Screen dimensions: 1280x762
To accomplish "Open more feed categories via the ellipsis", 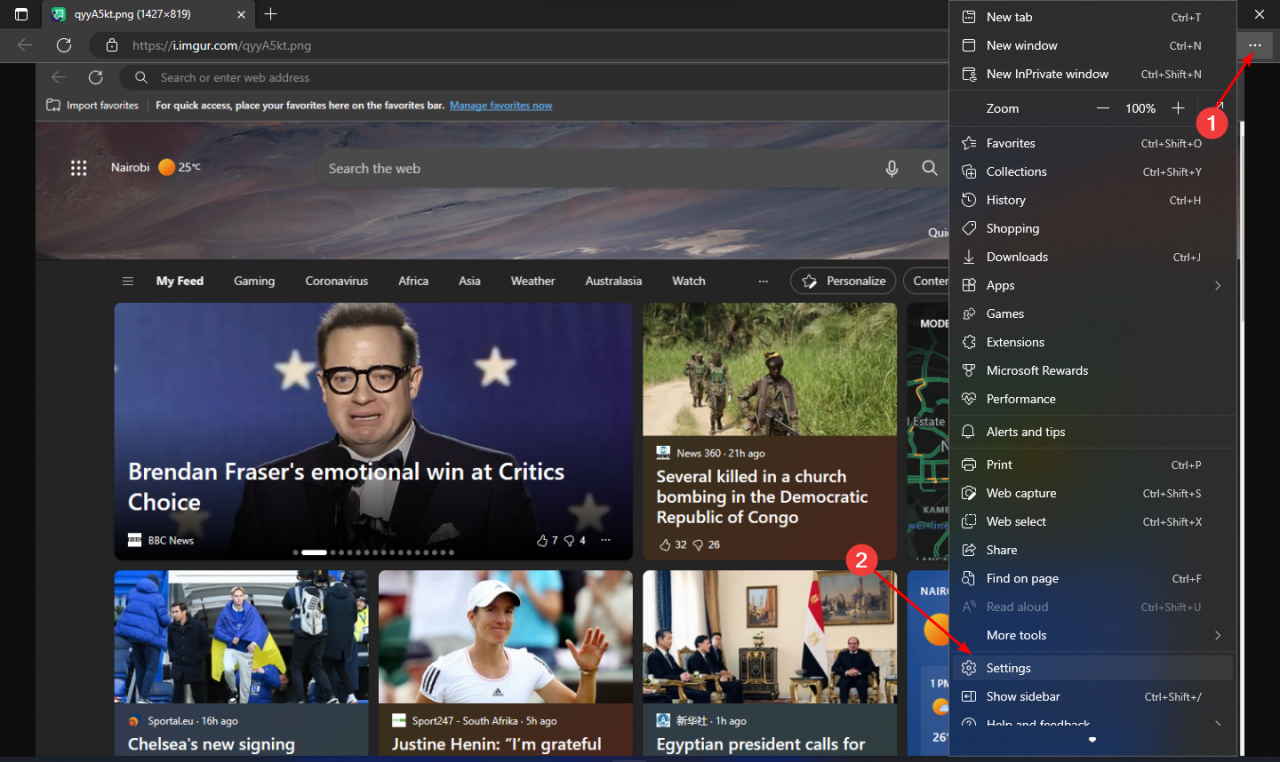I will pos(763,281).
